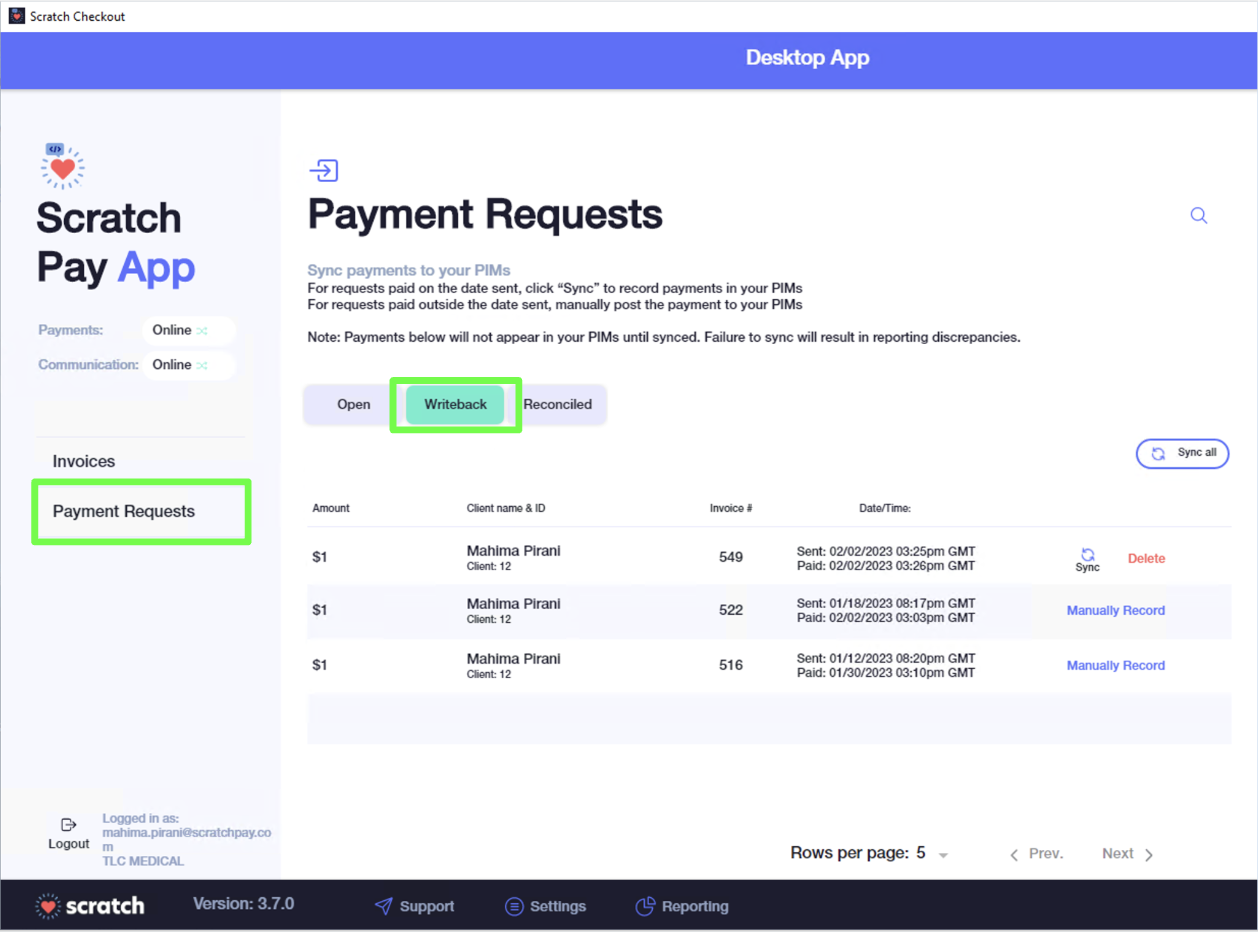Click the Sync payments to your PIMs subtitle
Viewport: 1258px width, 932px height.
pos(409,270)
